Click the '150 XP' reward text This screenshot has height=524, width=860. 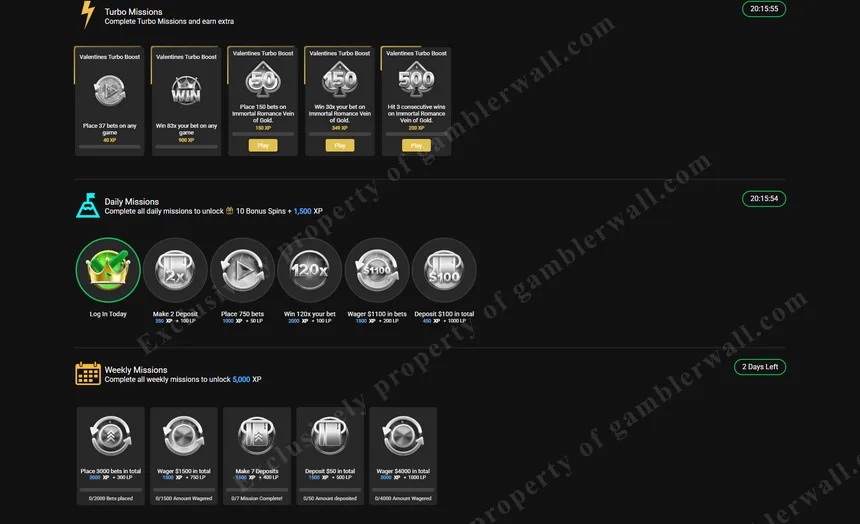point(263,128)
